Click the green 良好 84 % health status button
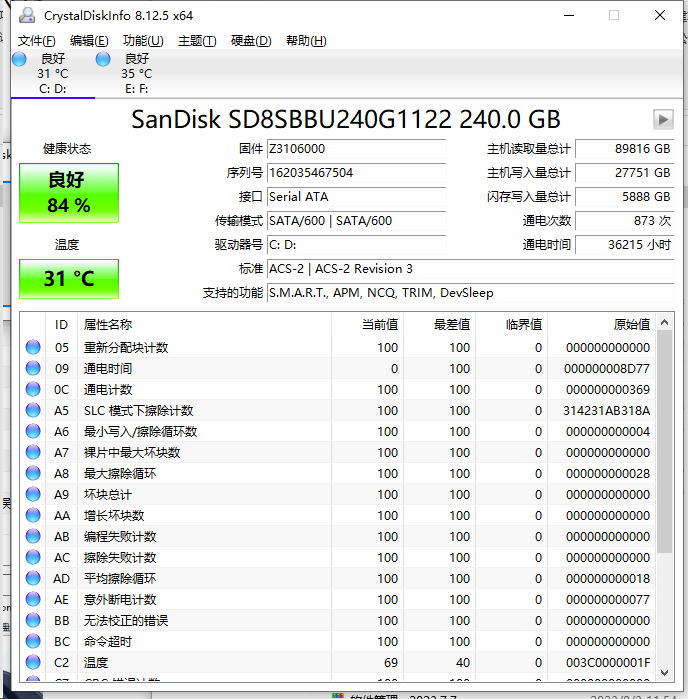Screen dimensions: 688x699 point(69,193)
